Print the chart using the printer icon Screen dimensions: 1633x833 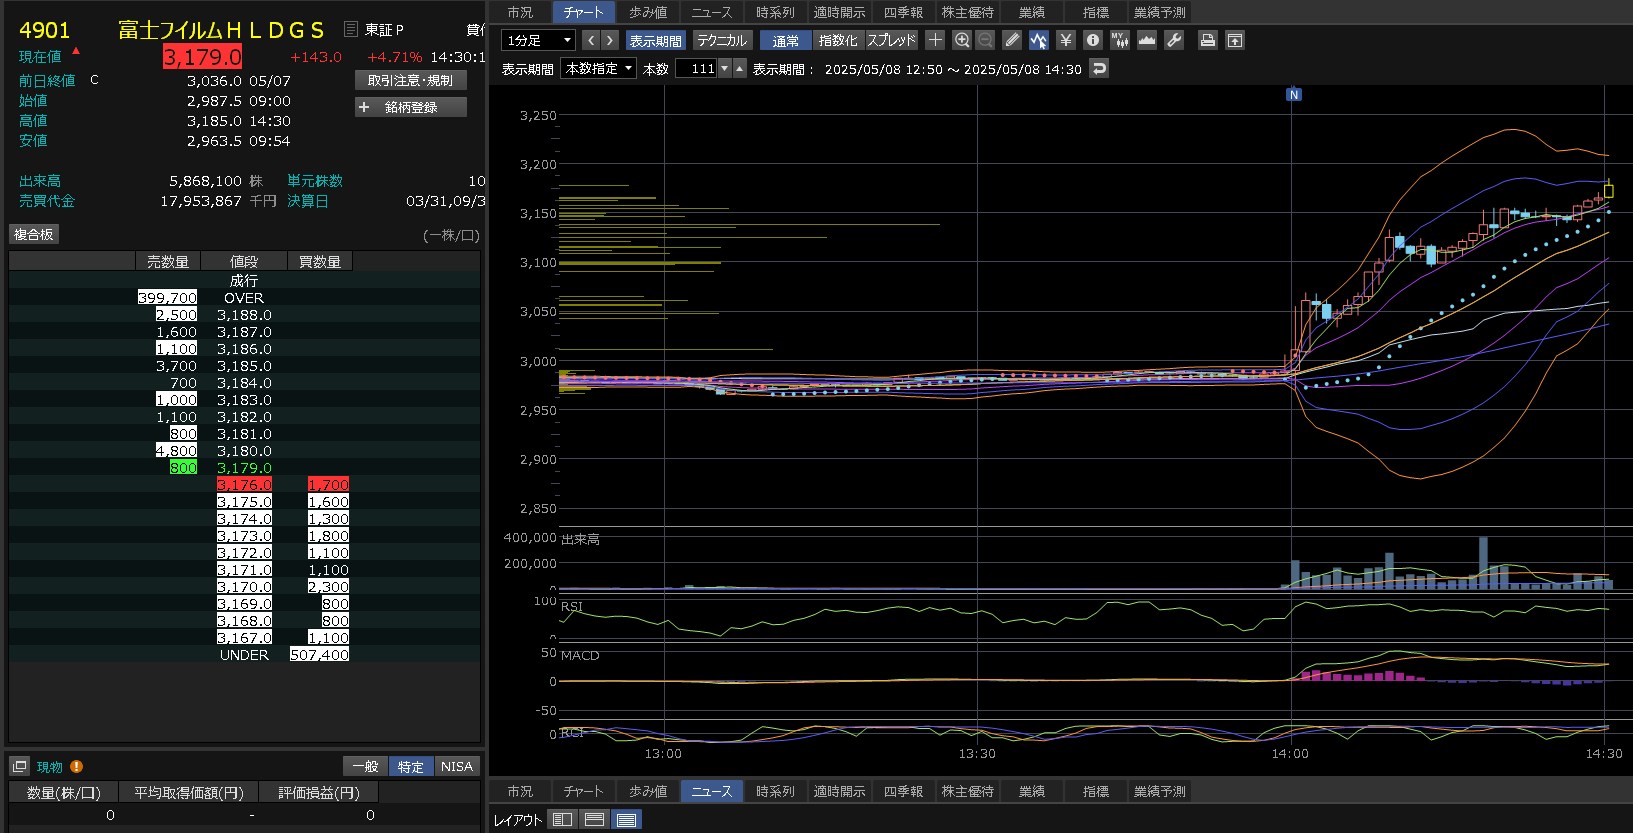(1208, 40)
